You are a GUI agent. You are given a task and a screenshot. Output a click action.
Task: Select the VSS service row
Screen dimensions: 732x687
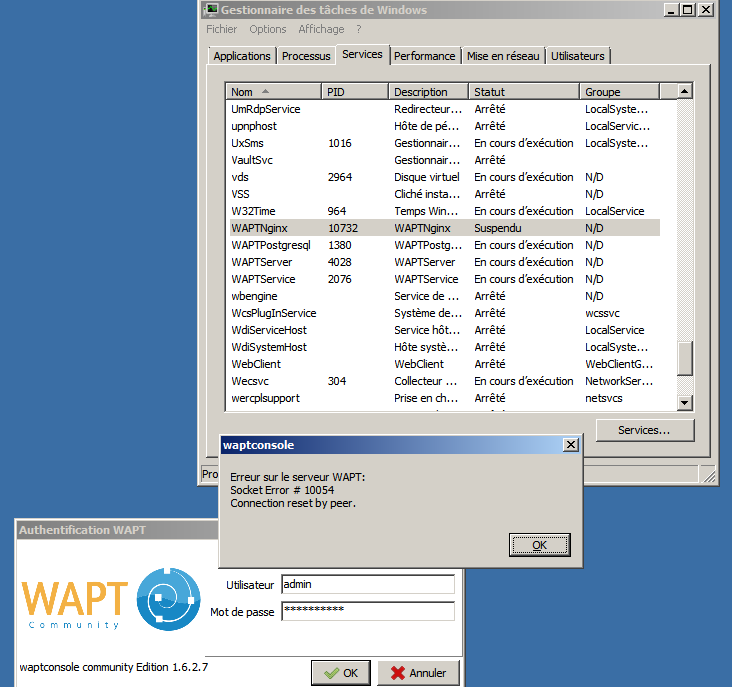tap(444, 194)
